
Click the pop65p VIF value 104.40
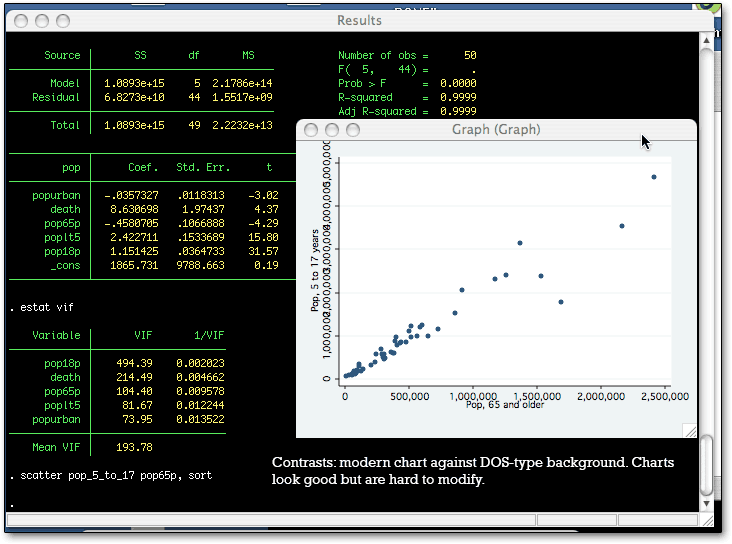tap(134, 391)
